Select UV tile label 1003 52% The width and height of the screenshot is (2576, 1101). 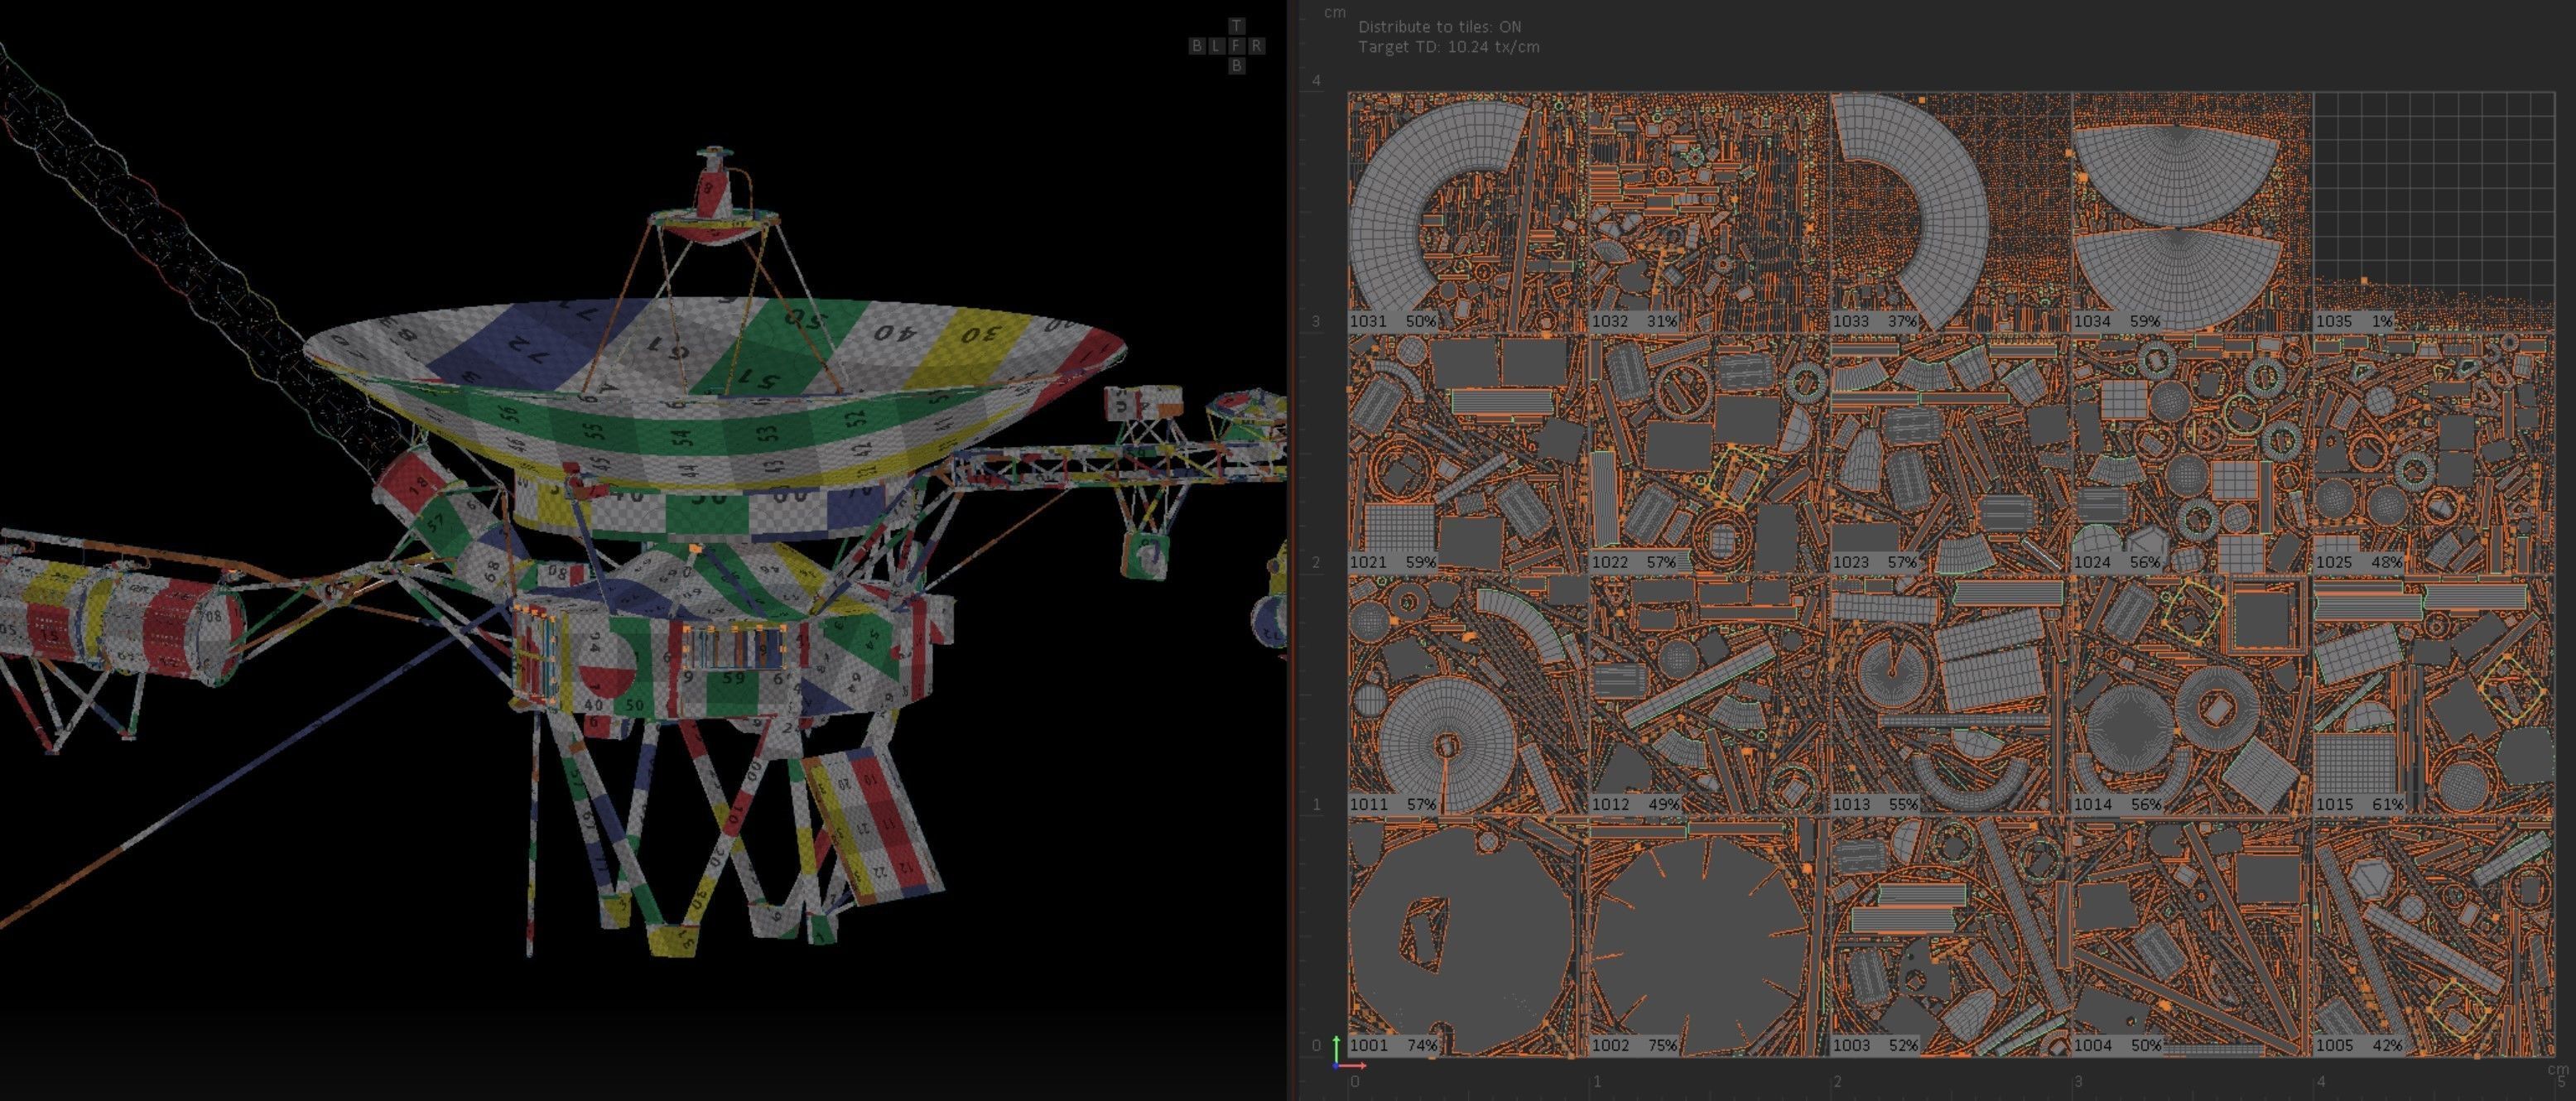point(1875,1045)
